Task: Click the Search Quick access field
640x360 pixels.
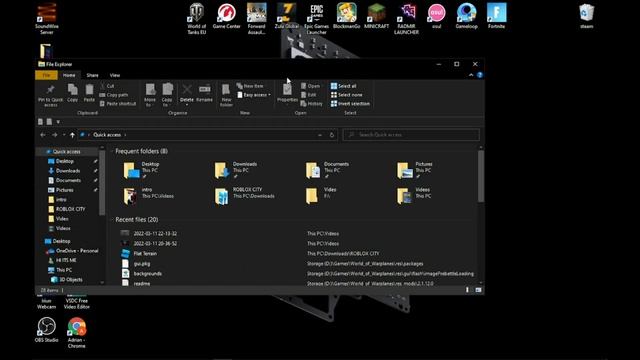Action: (x=411, y=135)
